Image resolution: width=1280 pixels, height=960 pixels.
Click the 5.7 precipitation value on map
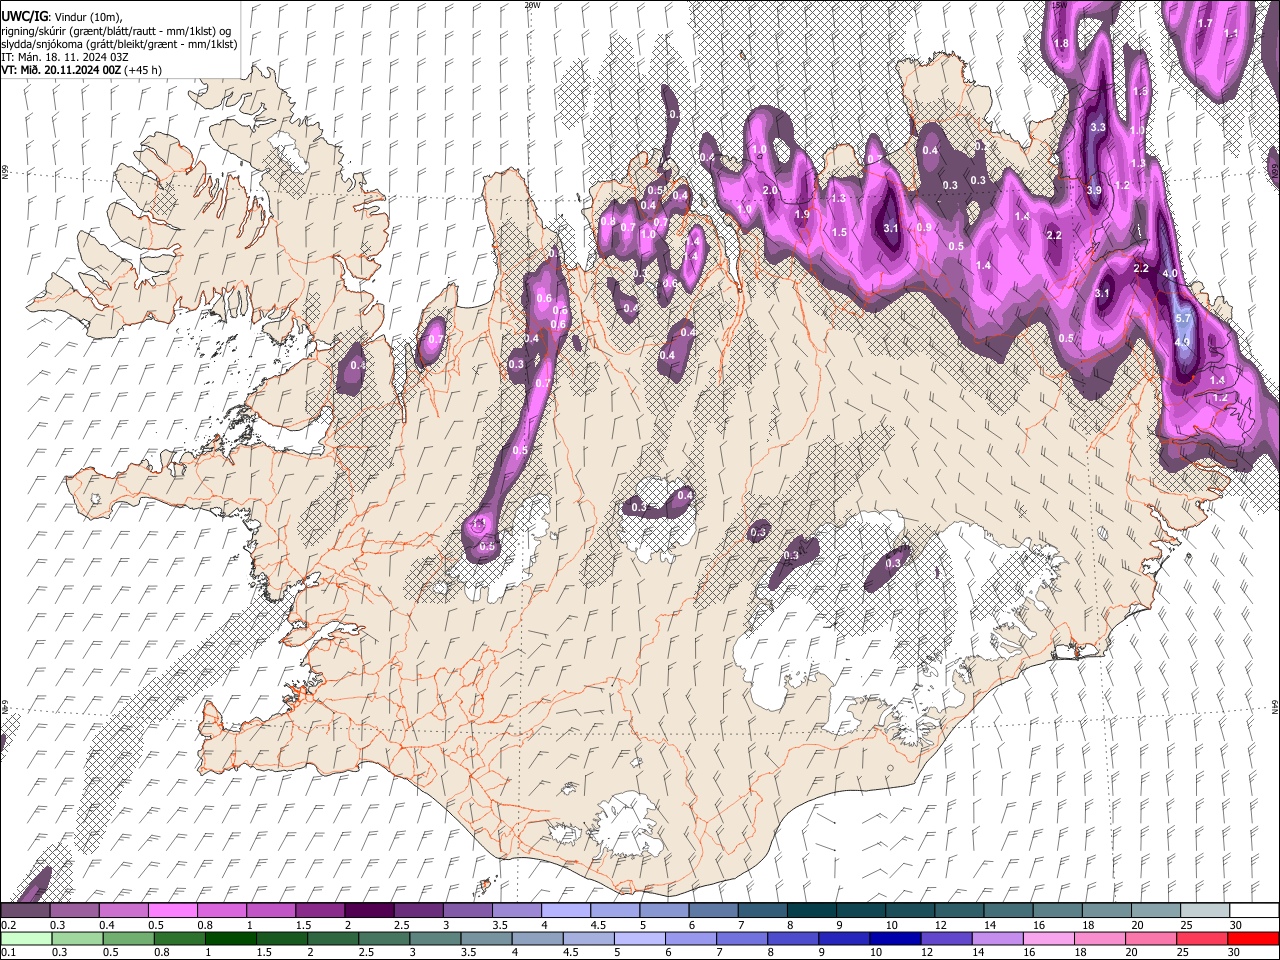tap(1184, 318)
